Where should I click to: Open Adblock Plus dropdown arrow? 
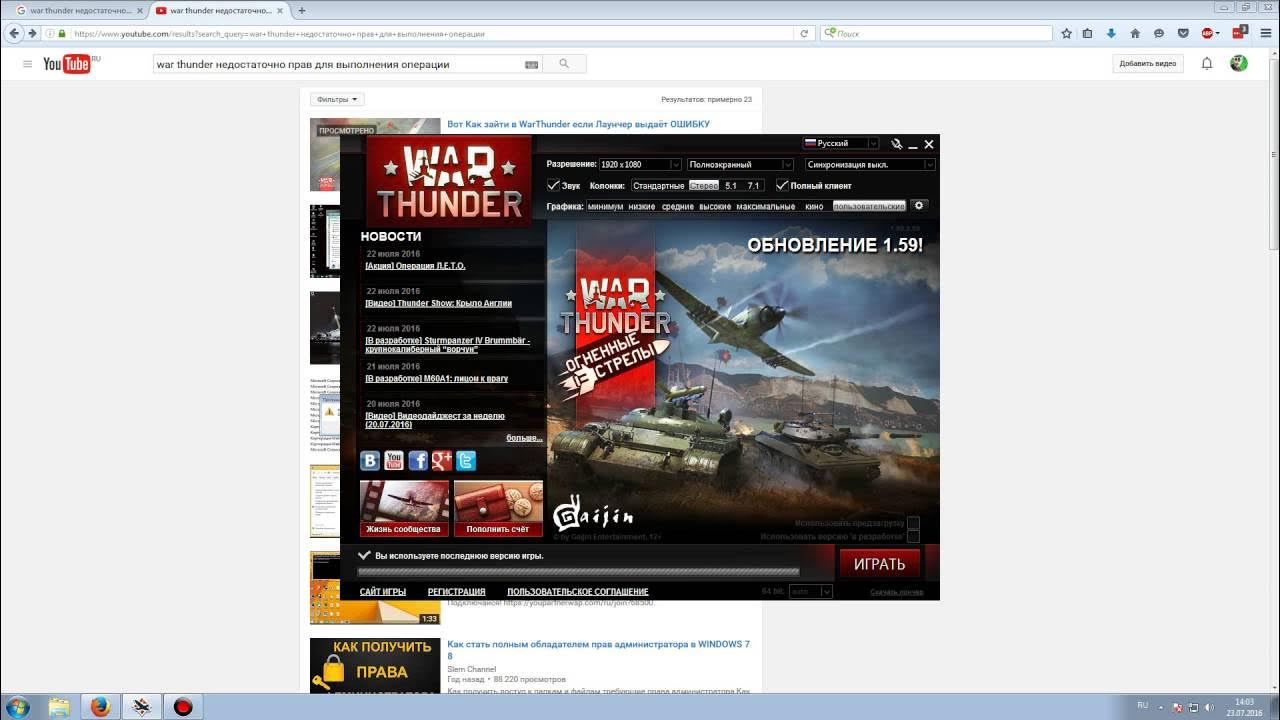tap(1217, 33)
